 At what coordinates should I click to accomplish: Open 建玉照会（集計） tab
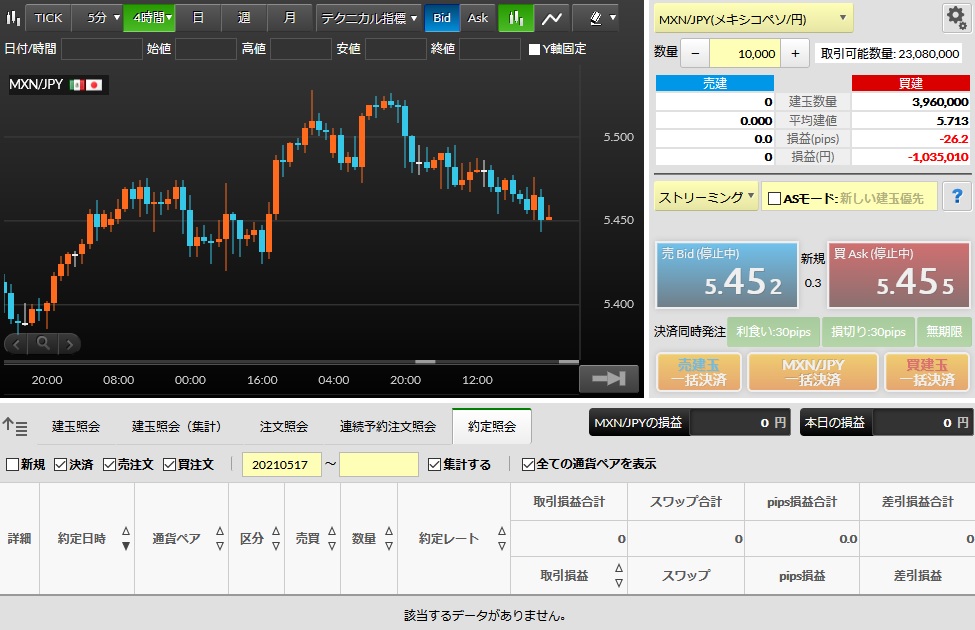(177, 427)
